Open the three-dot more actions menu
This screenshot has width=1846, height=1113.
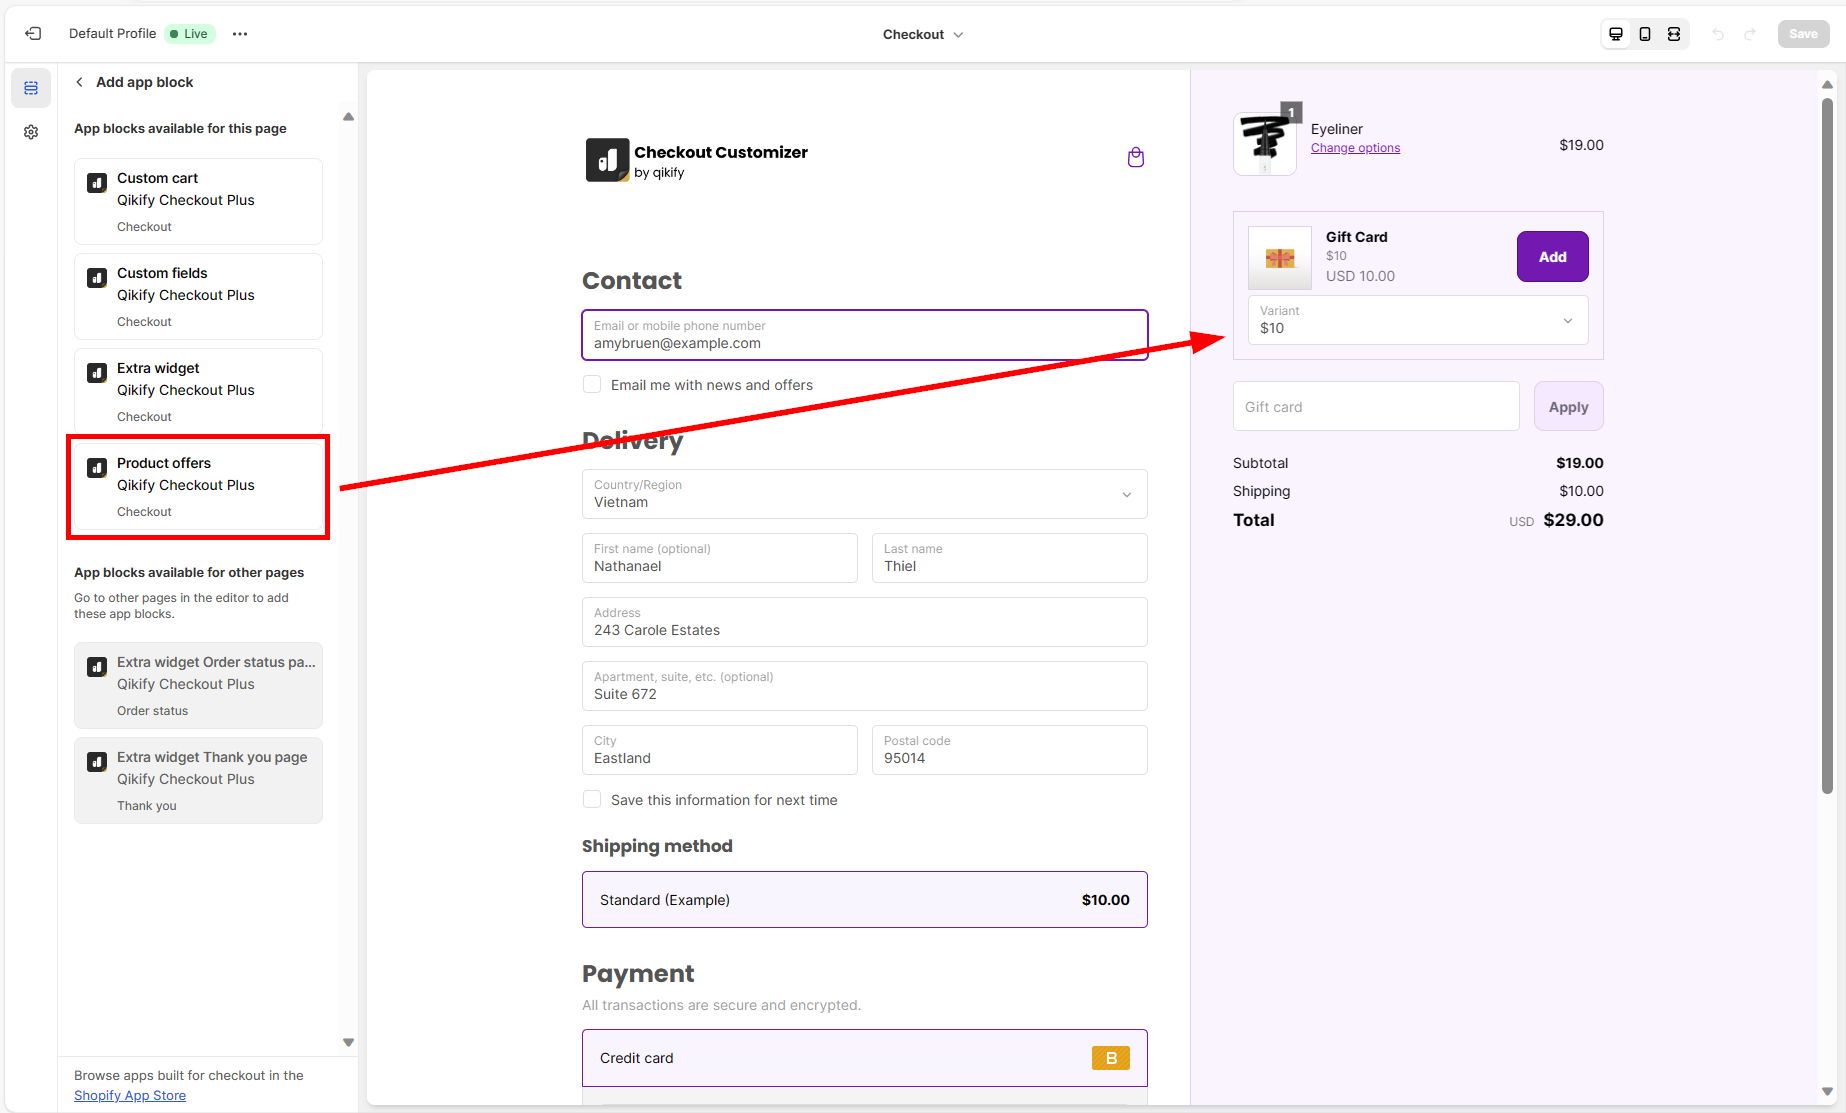coord(240,34)
